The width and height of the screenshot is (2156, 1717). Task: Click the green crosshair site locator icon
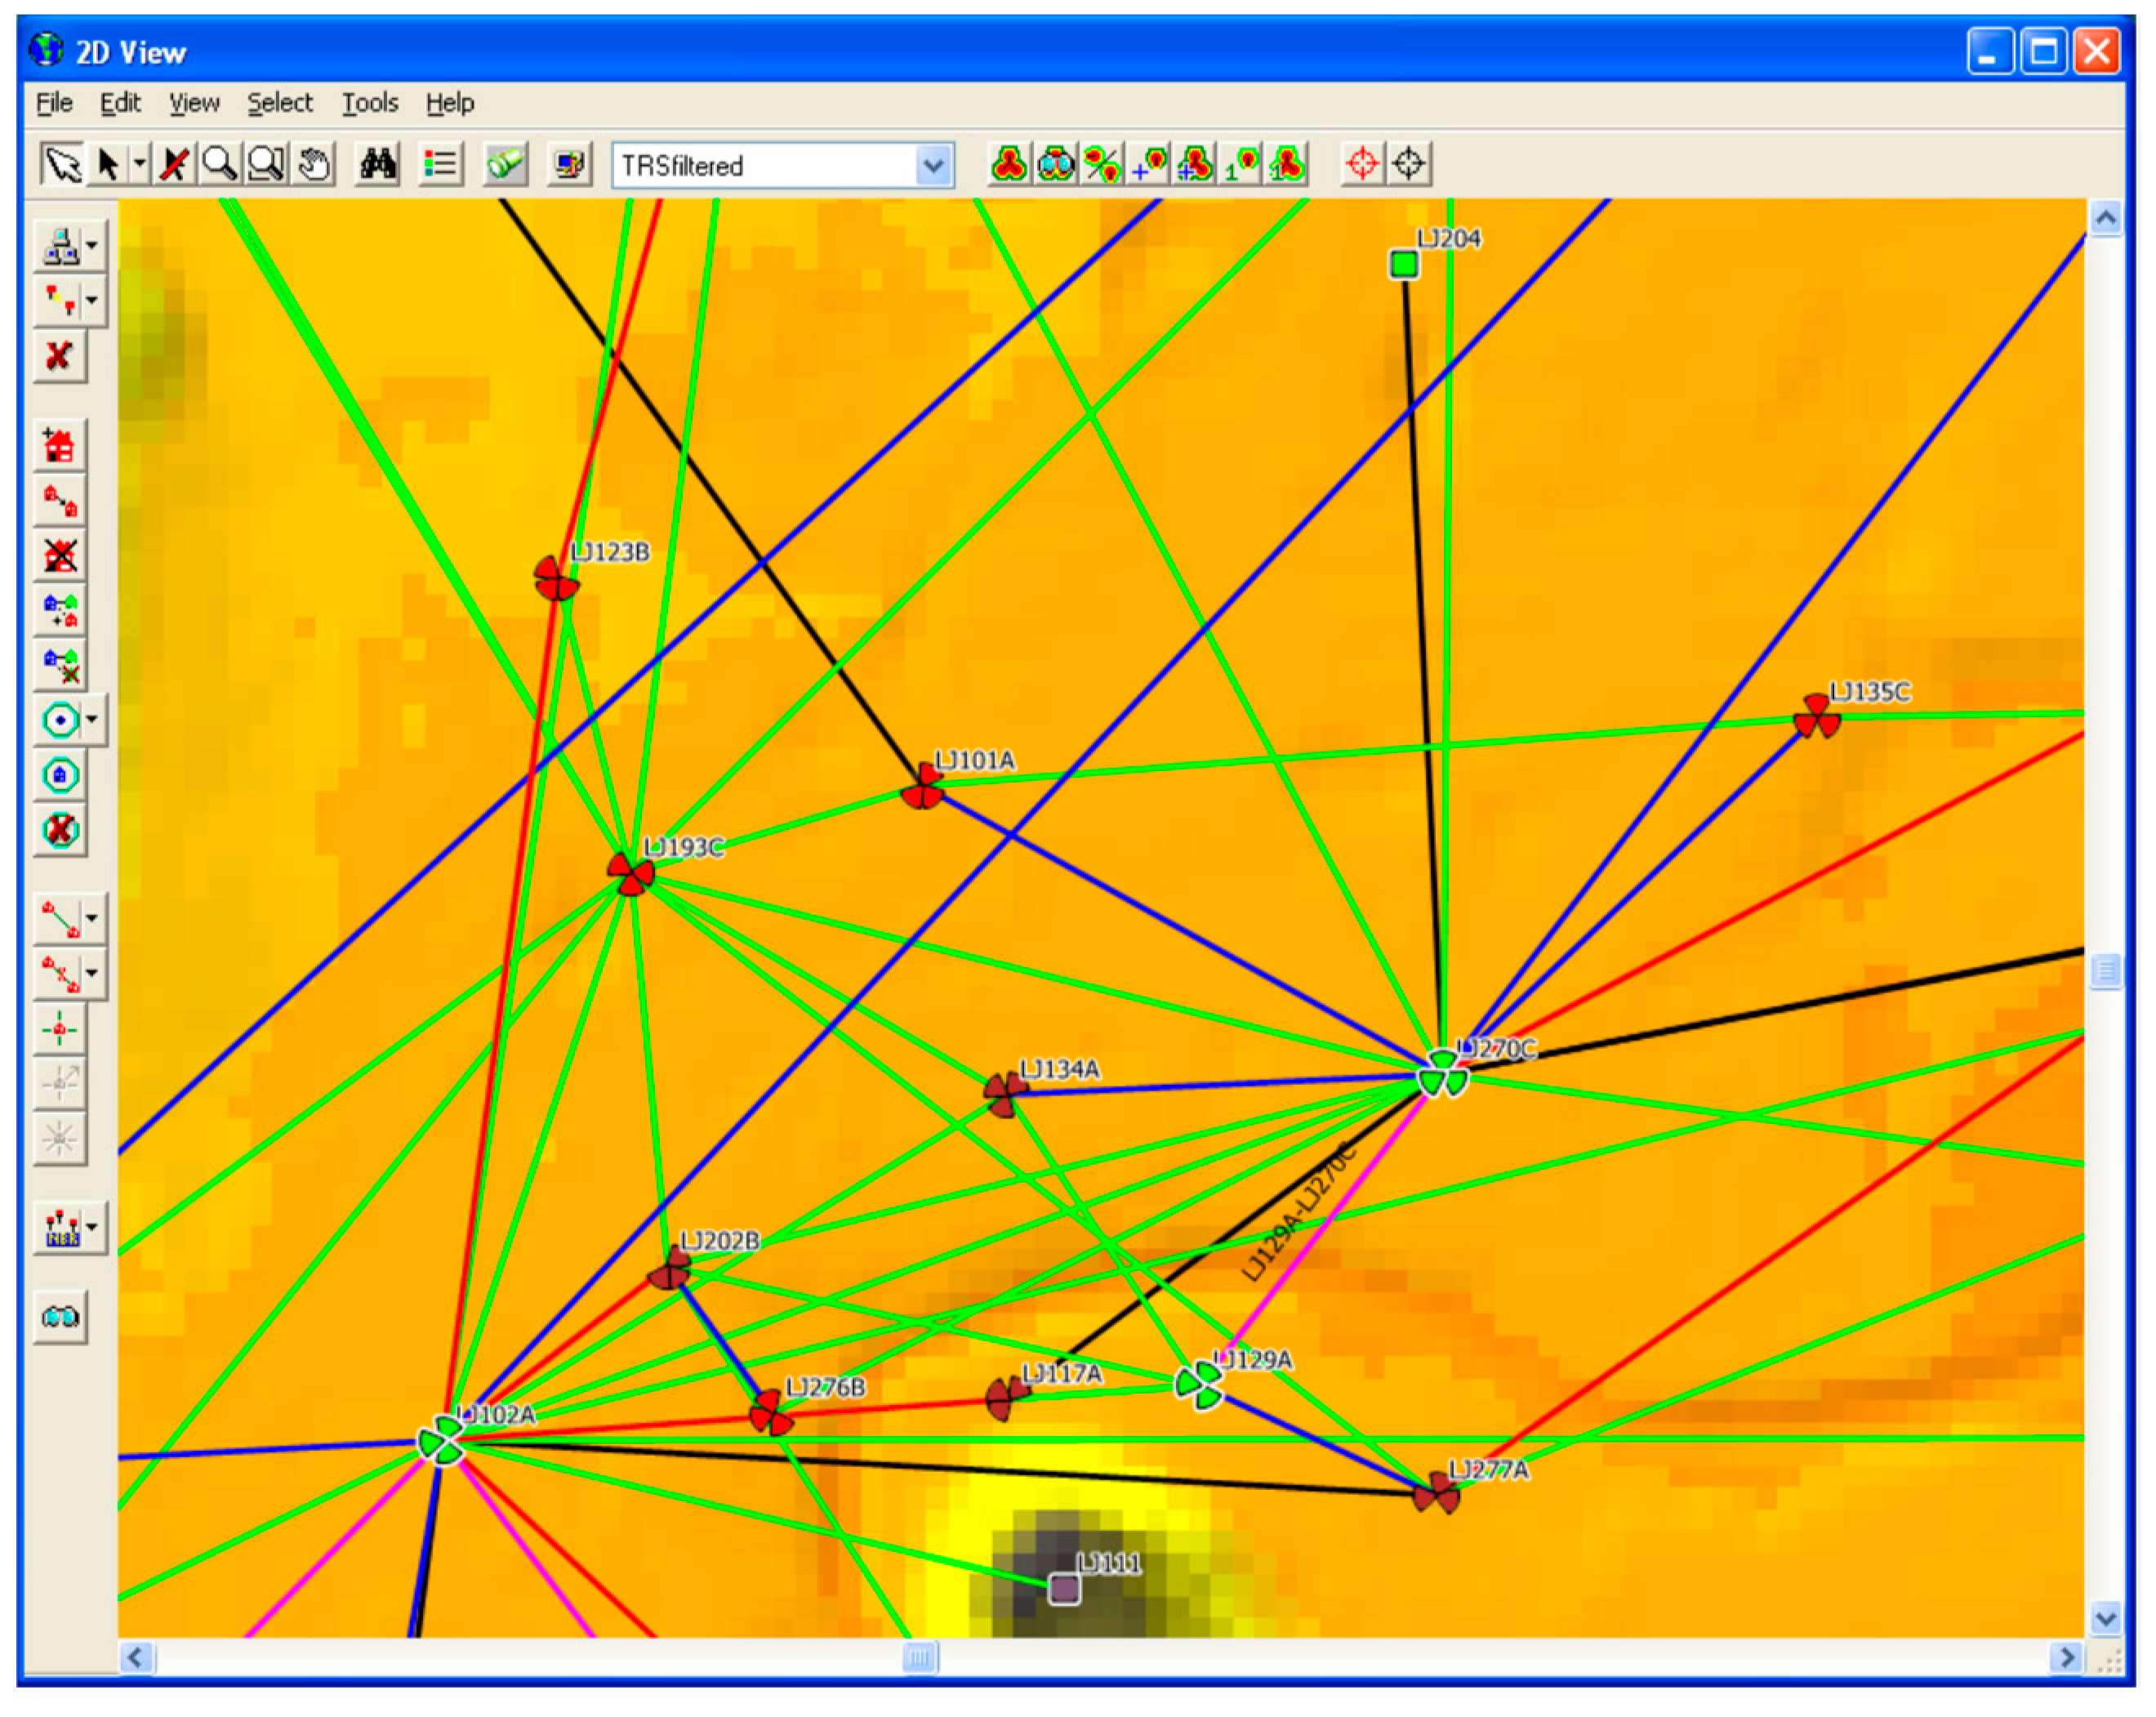point(60,1029)
